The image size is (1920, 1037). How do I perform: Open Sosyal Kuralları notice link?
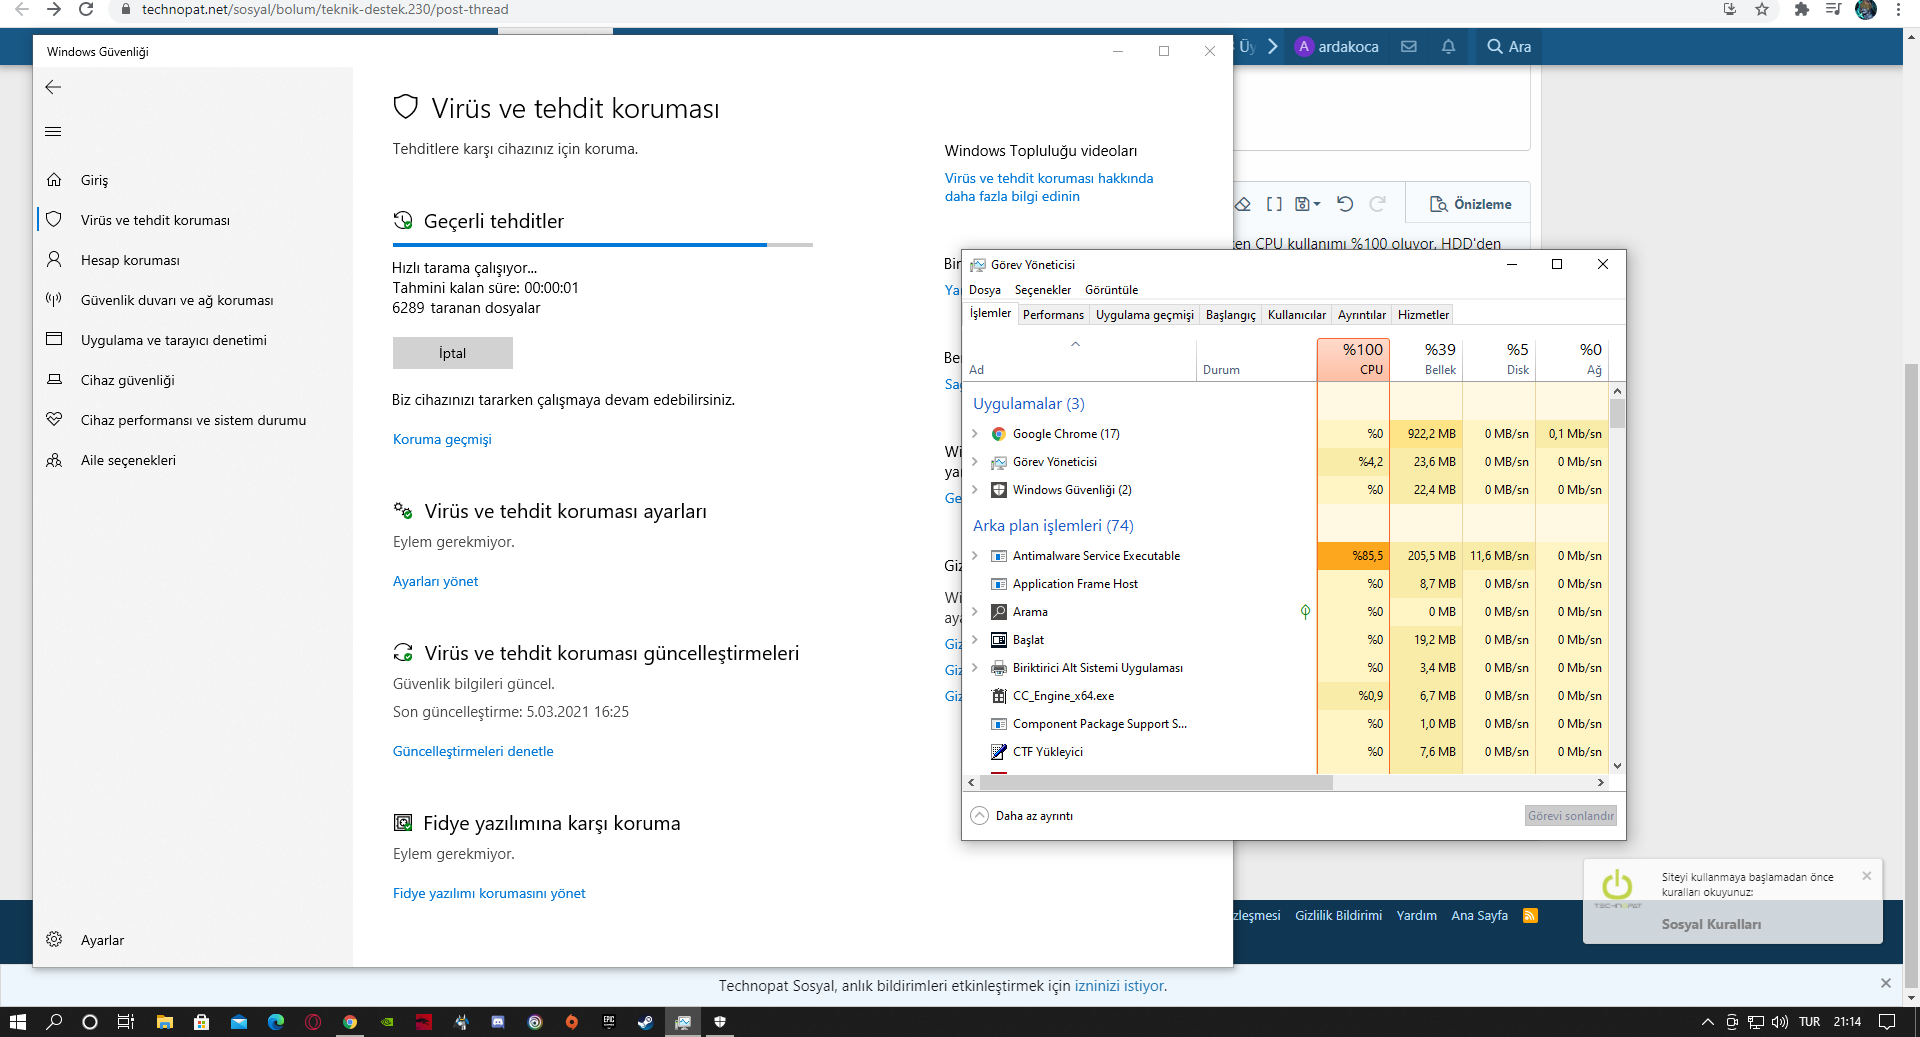click(1711, 924)
